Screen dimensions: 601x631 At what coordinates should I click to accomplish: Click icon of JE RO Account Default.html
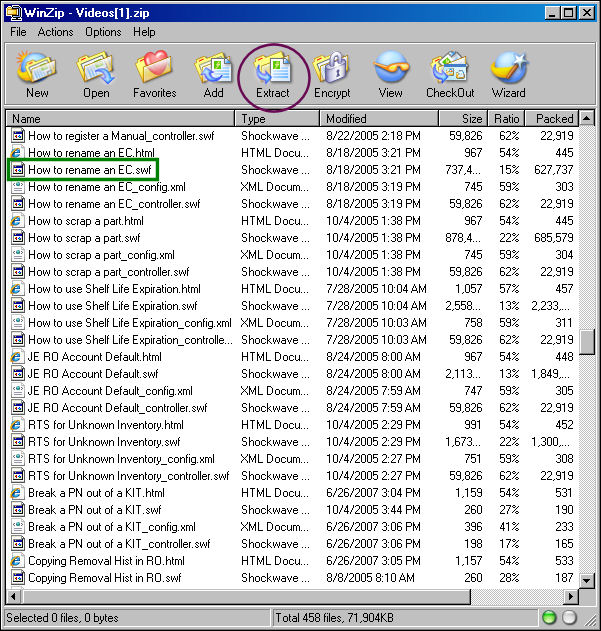pyautogui.click(x=17, y=357)
